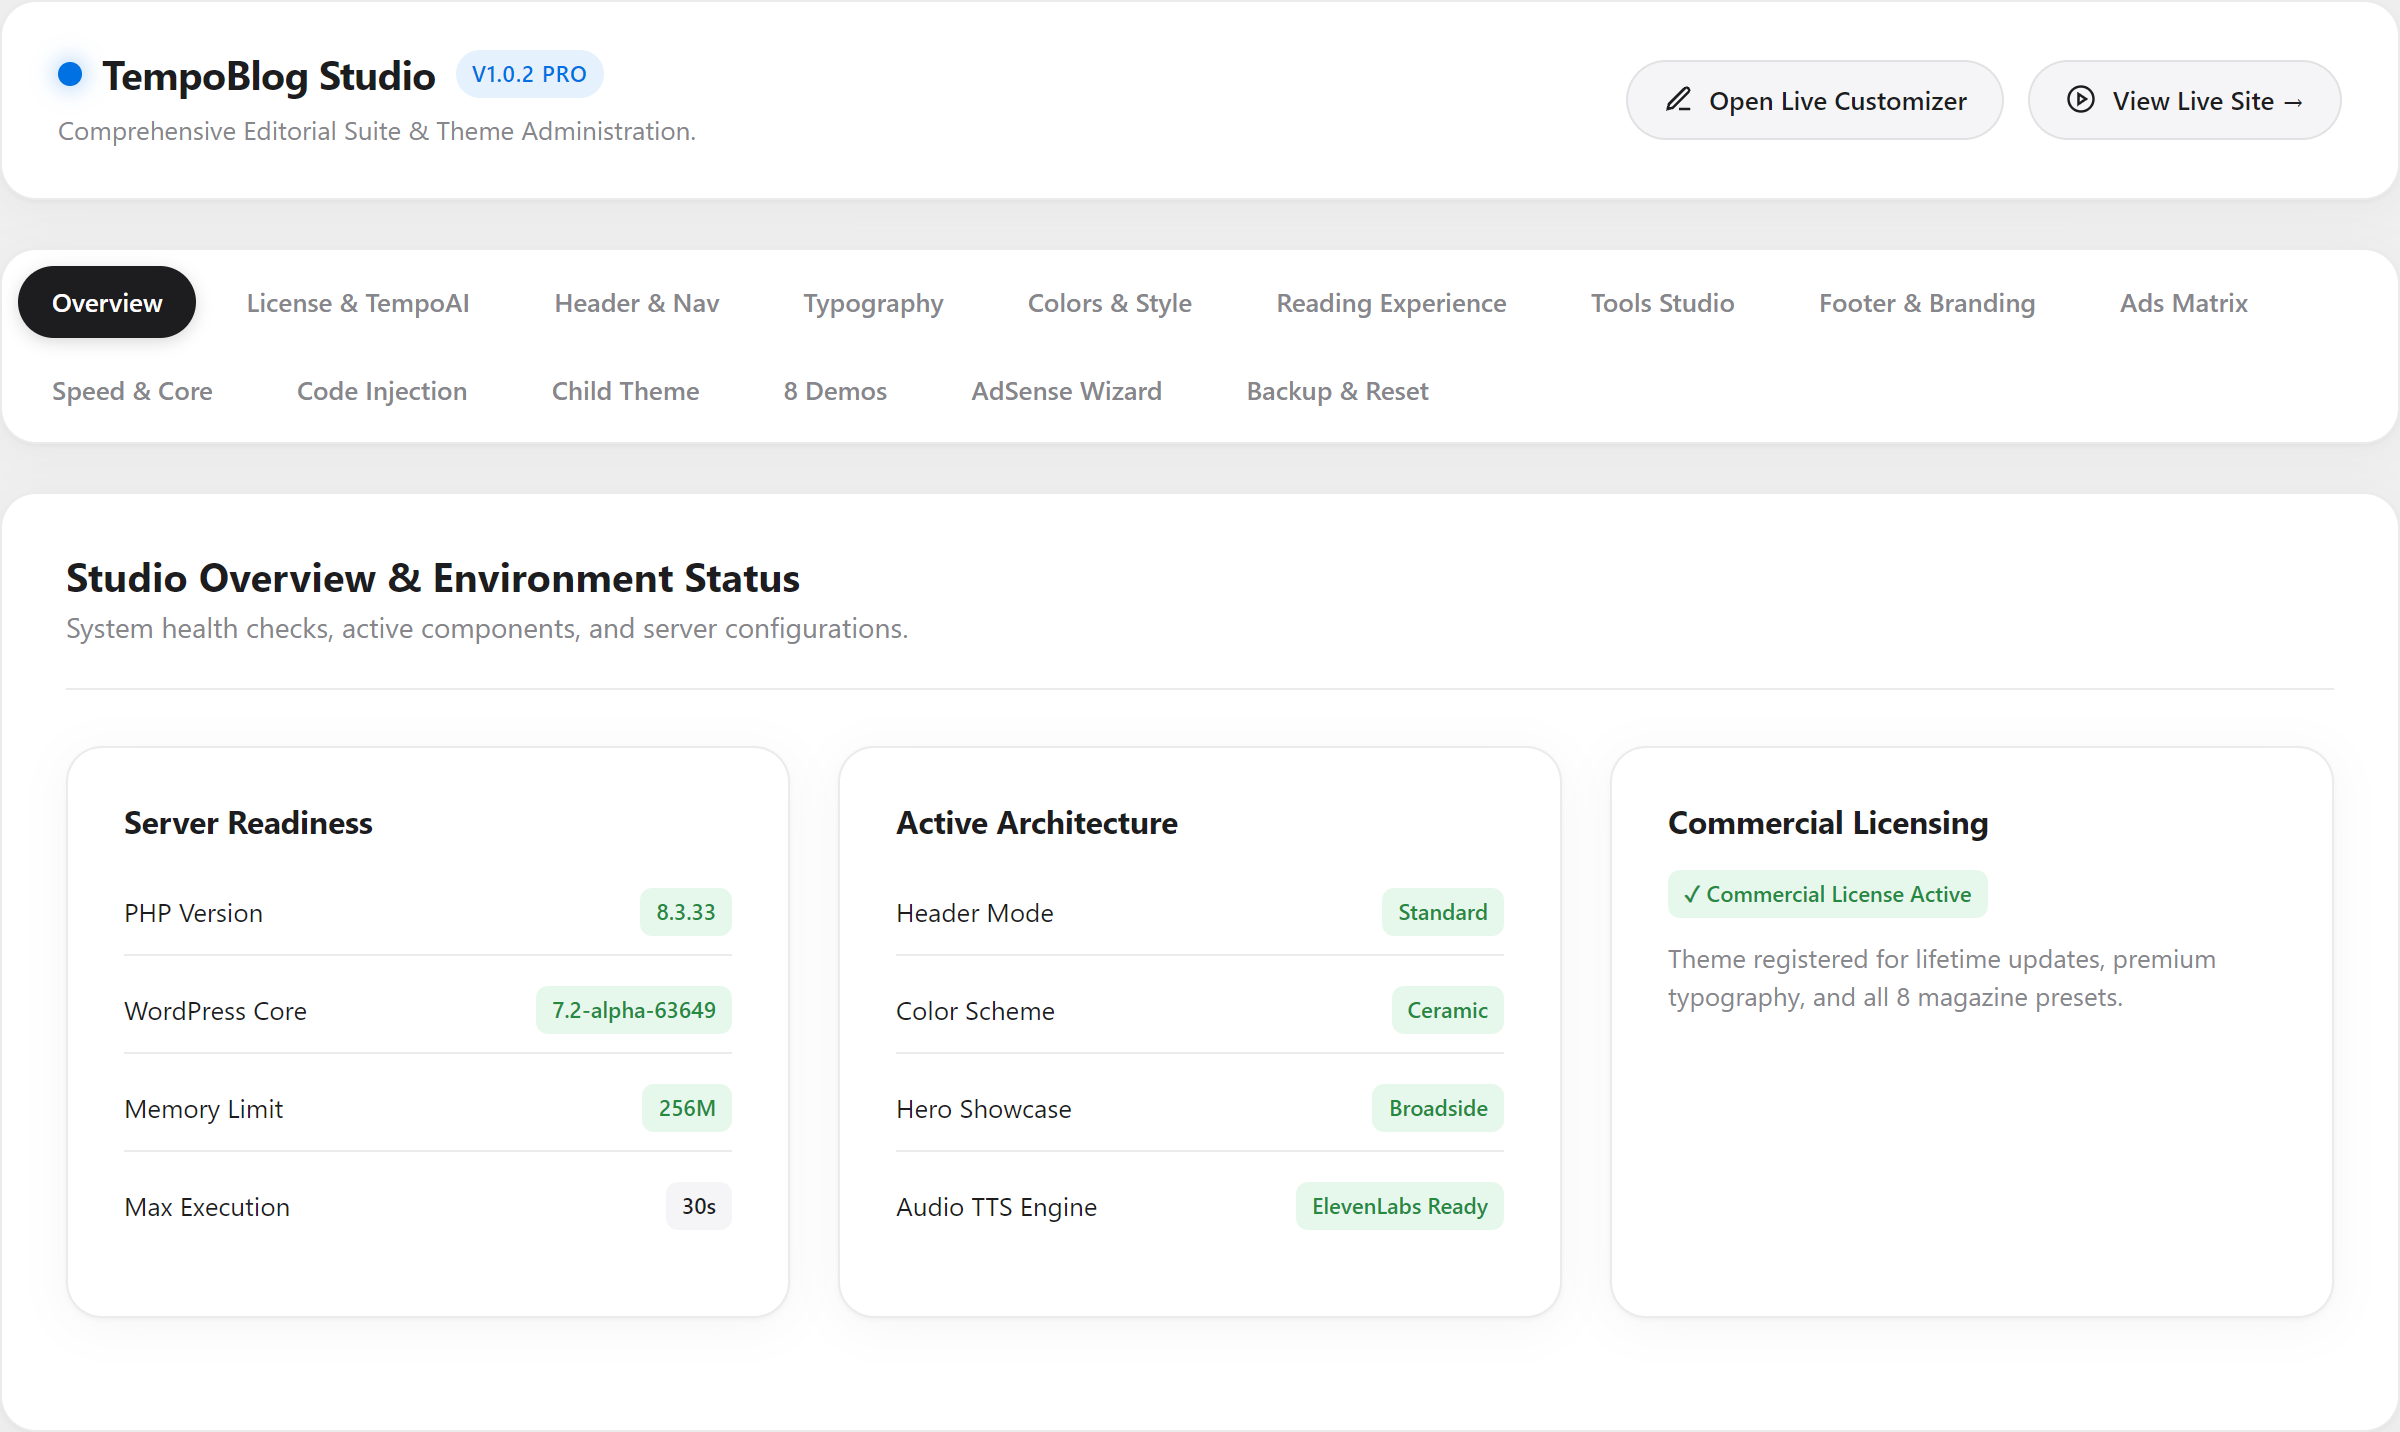Click the TempoBlog Studio title
The height and width of the screenshot is (1432, 2400).
pyautogui.click(x=268, y=76)
